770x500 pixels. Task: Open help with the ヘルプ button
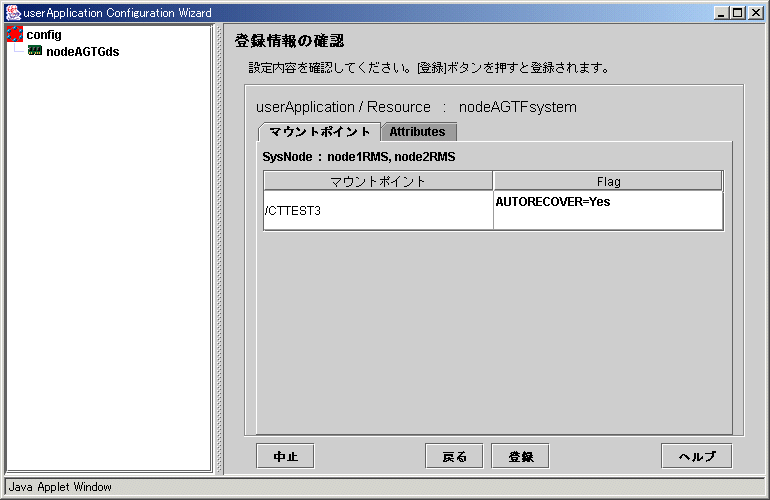click(x=697, y=456)
